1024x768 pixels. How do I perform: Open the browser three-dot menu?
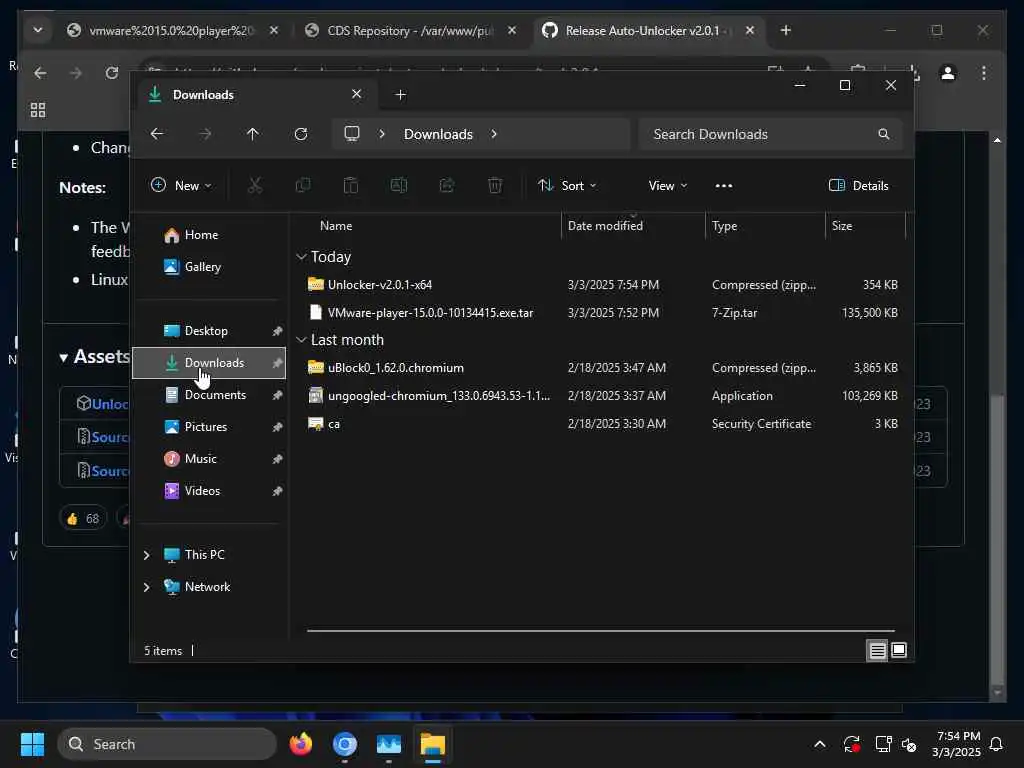tap(984, 73)
